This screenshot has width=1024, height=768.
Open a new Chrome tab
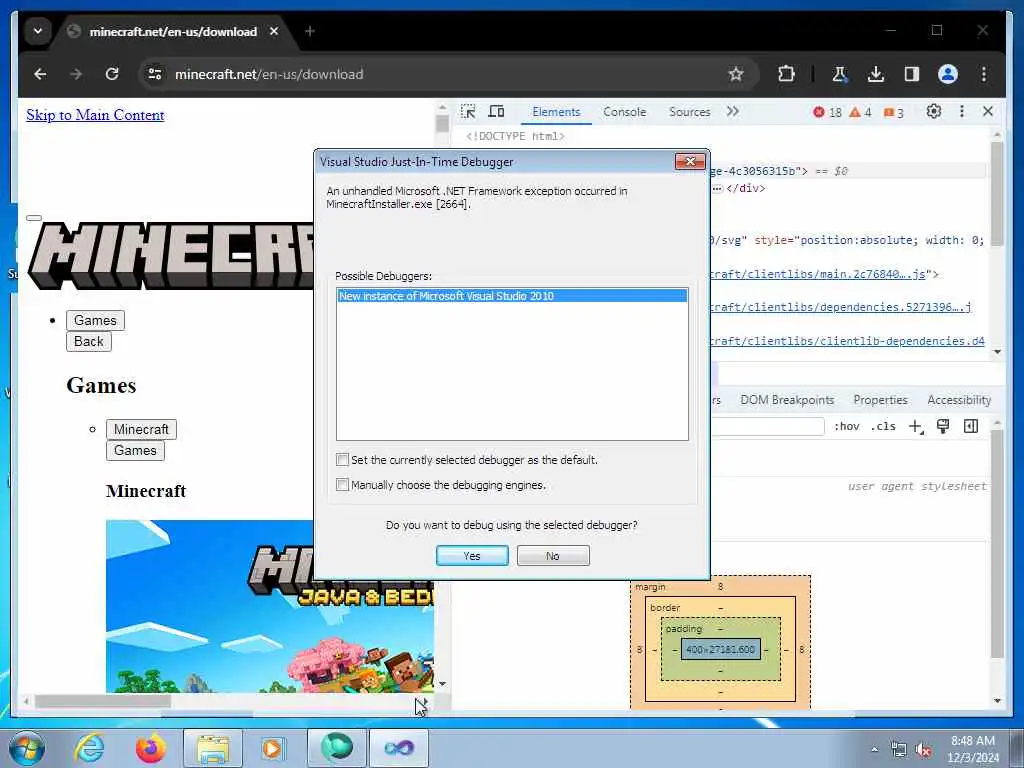click(x=310, y=31)
